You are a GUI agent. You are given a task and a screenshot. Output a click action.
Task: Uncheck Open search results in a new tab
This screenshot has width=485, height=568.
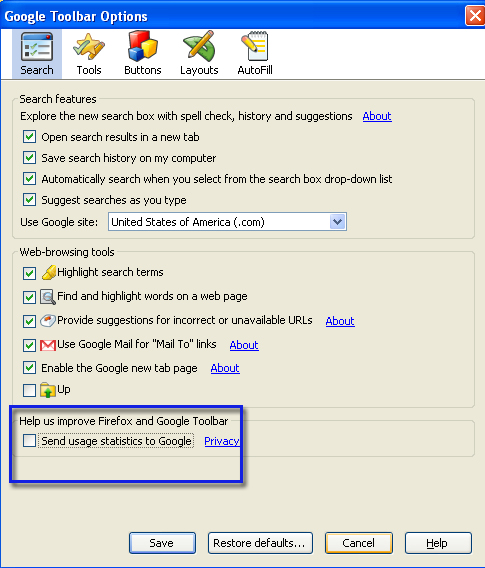(29, 137)
